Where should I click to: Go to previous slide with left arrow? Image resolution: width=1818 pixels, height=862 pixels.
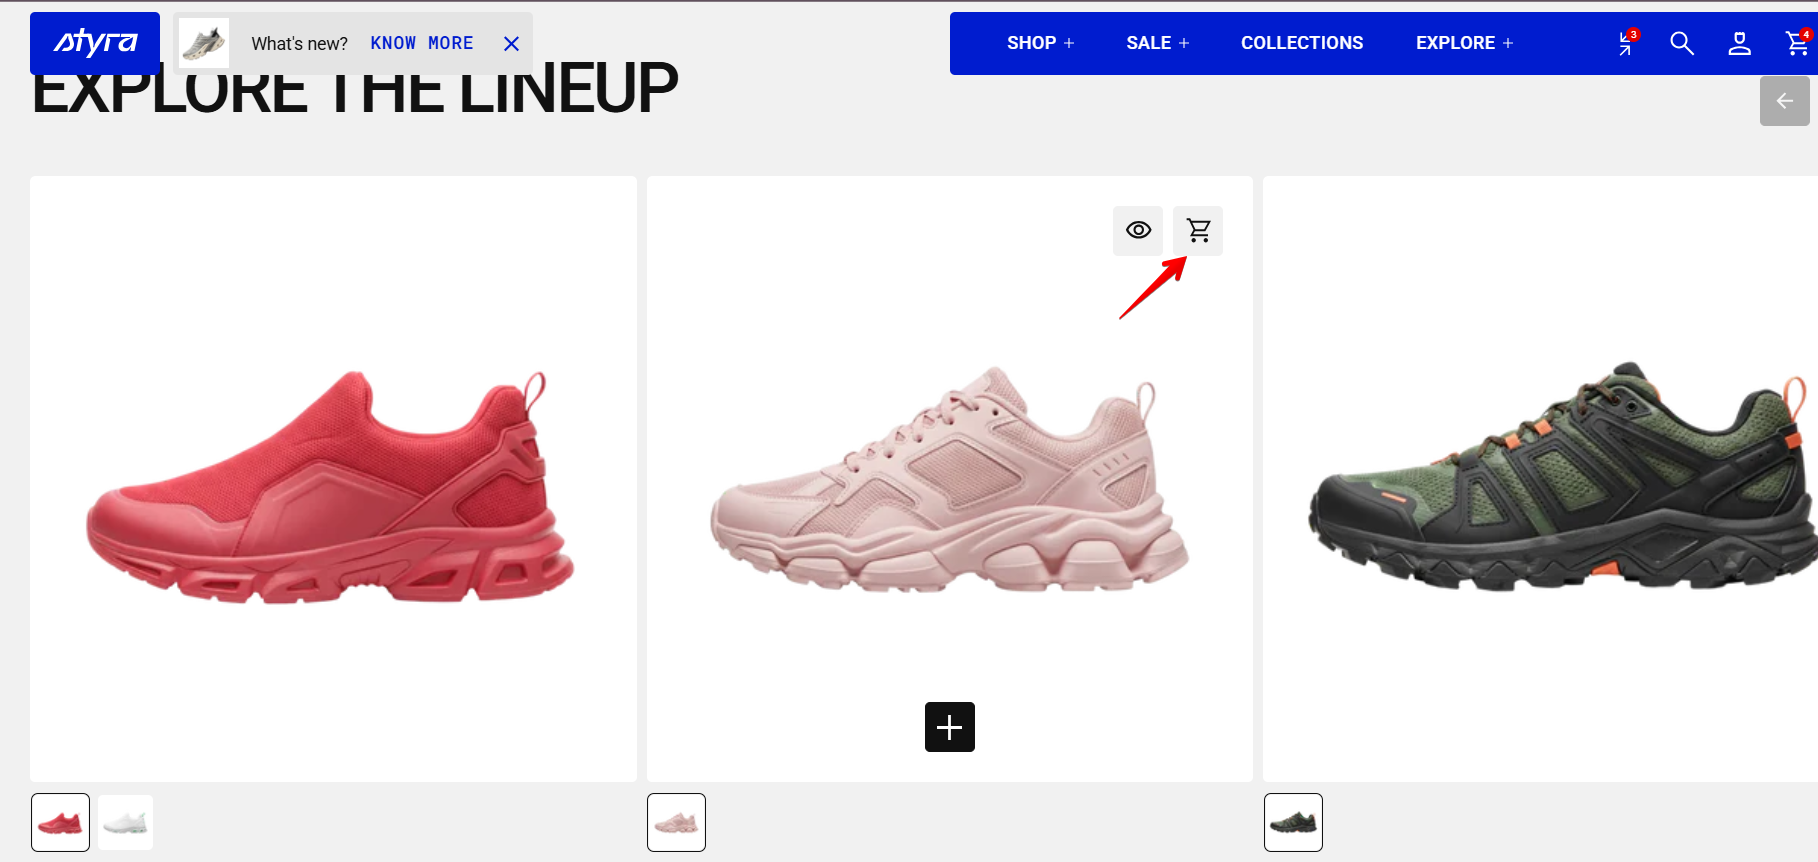[1785, 101]
